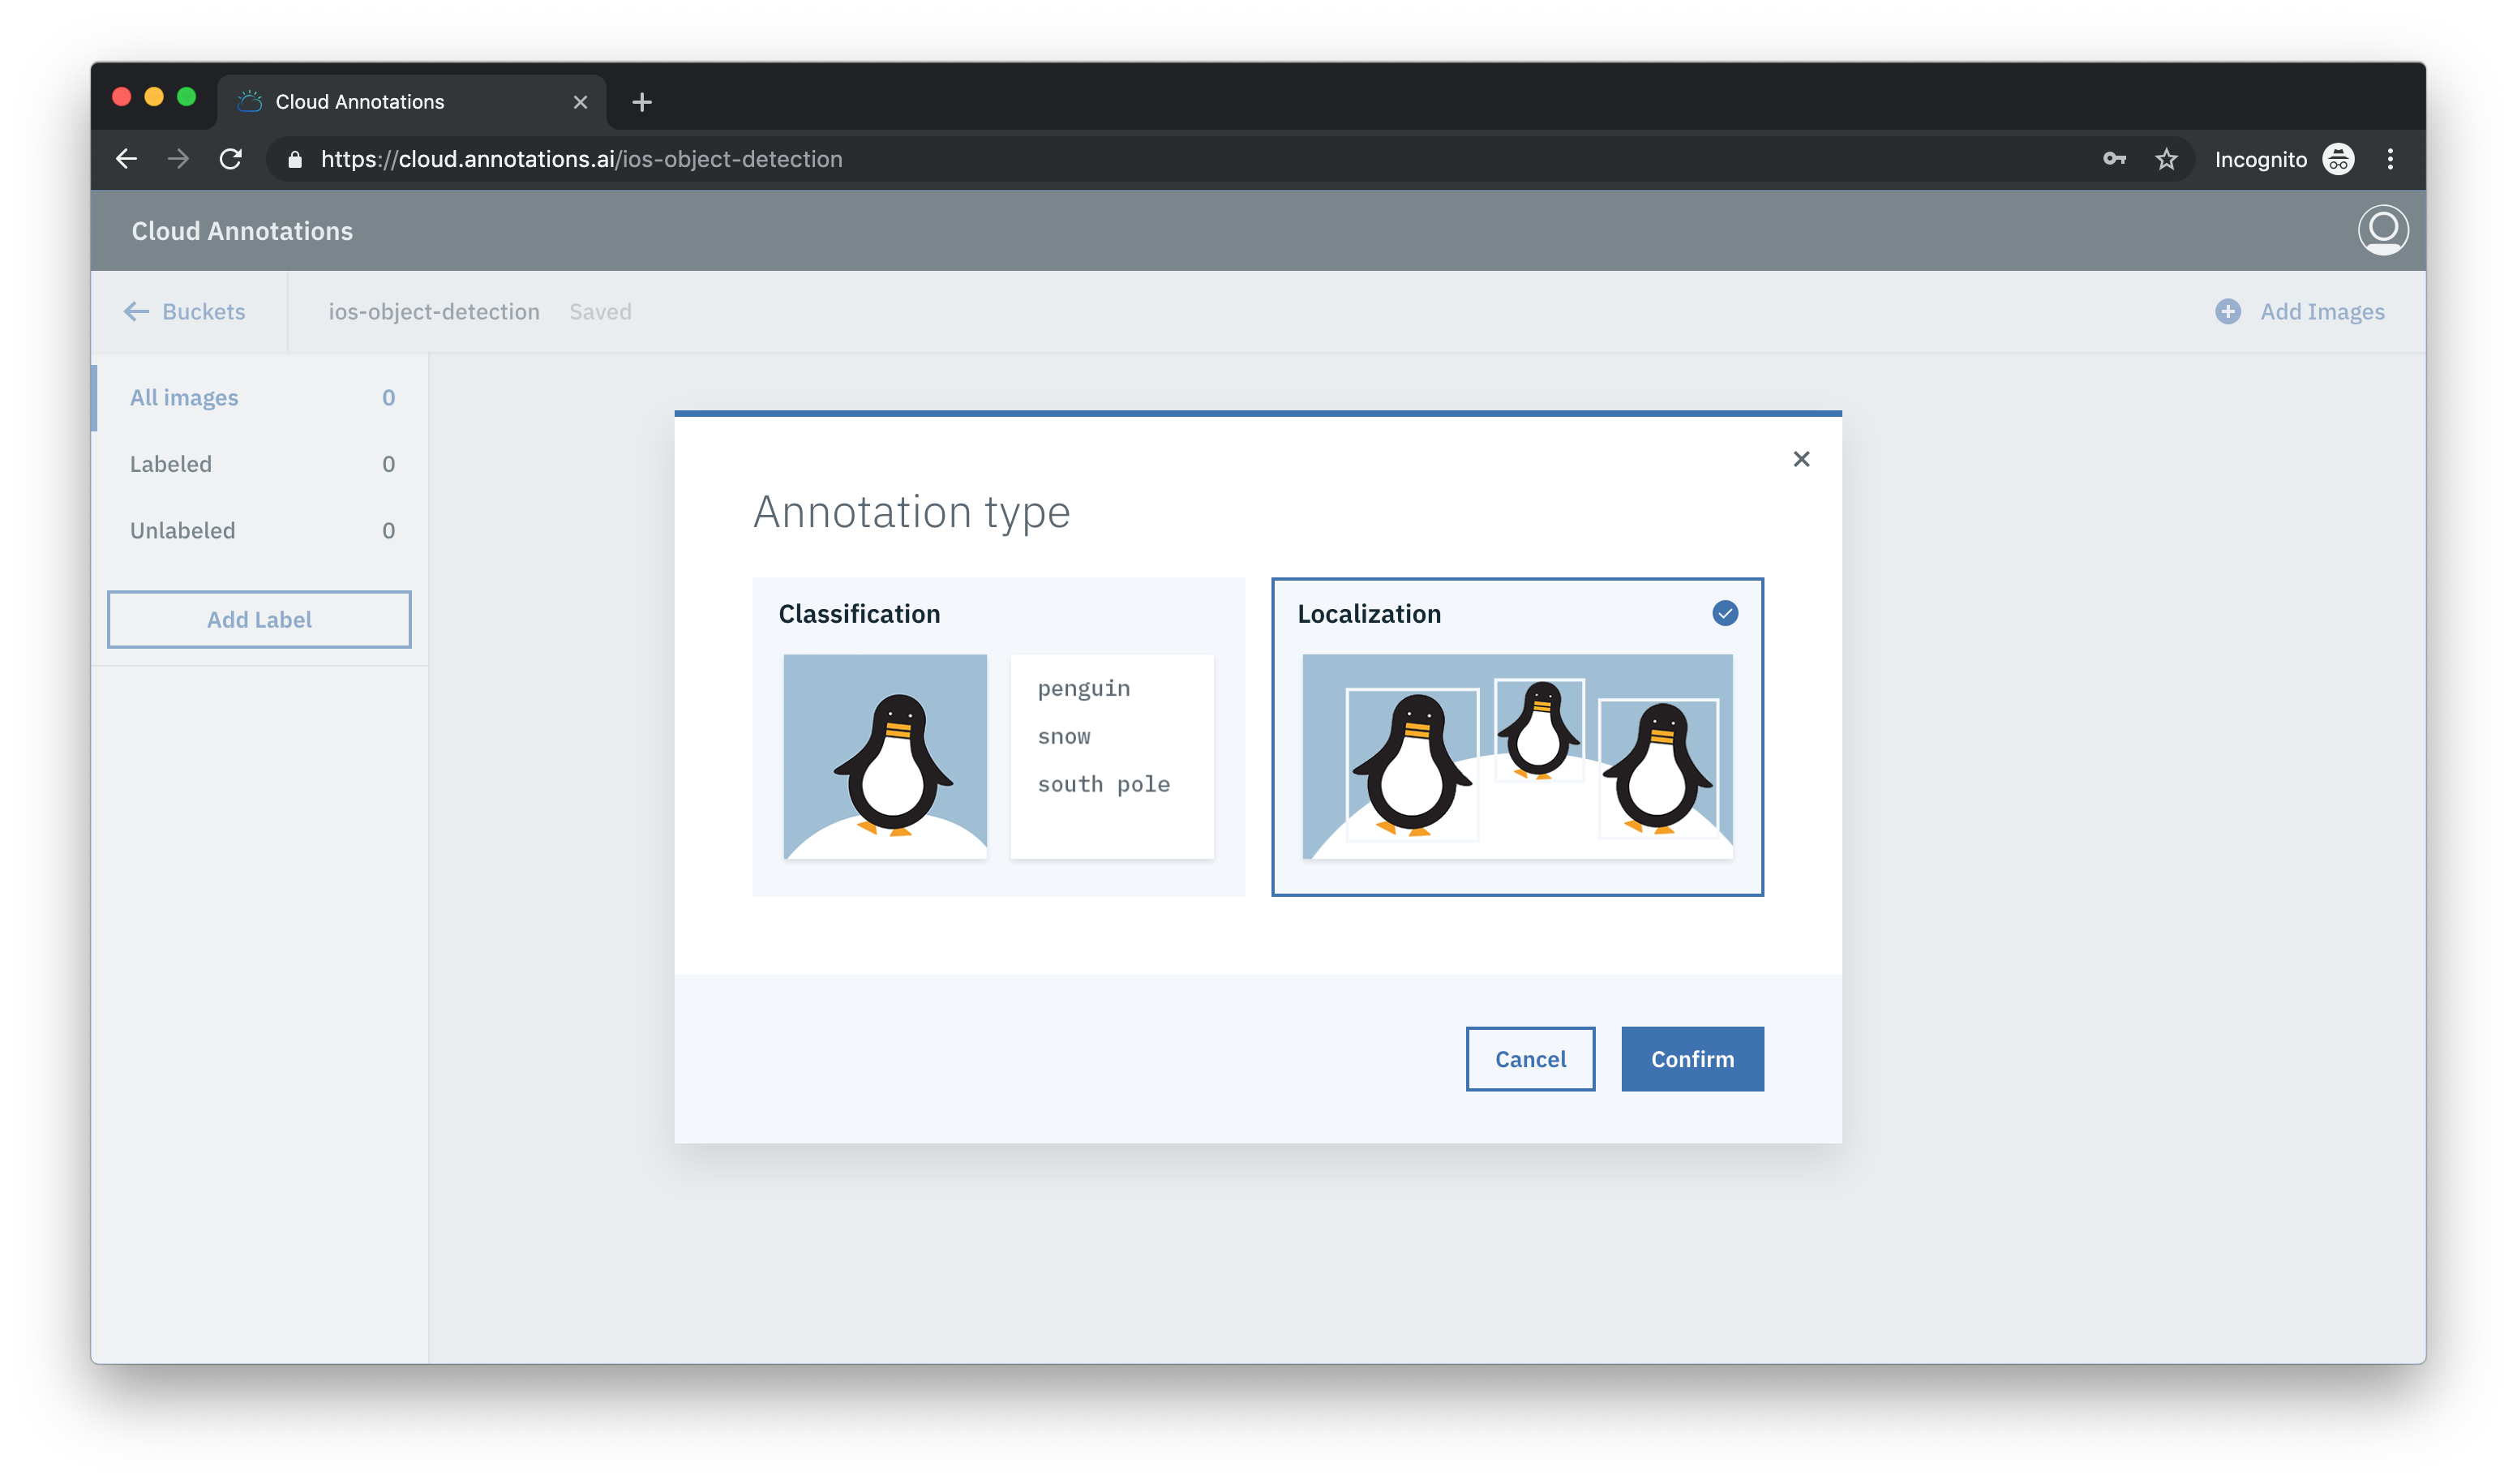
Task: Select the Cloud Annotations browser tab
Action: click(x=411, y=102)
